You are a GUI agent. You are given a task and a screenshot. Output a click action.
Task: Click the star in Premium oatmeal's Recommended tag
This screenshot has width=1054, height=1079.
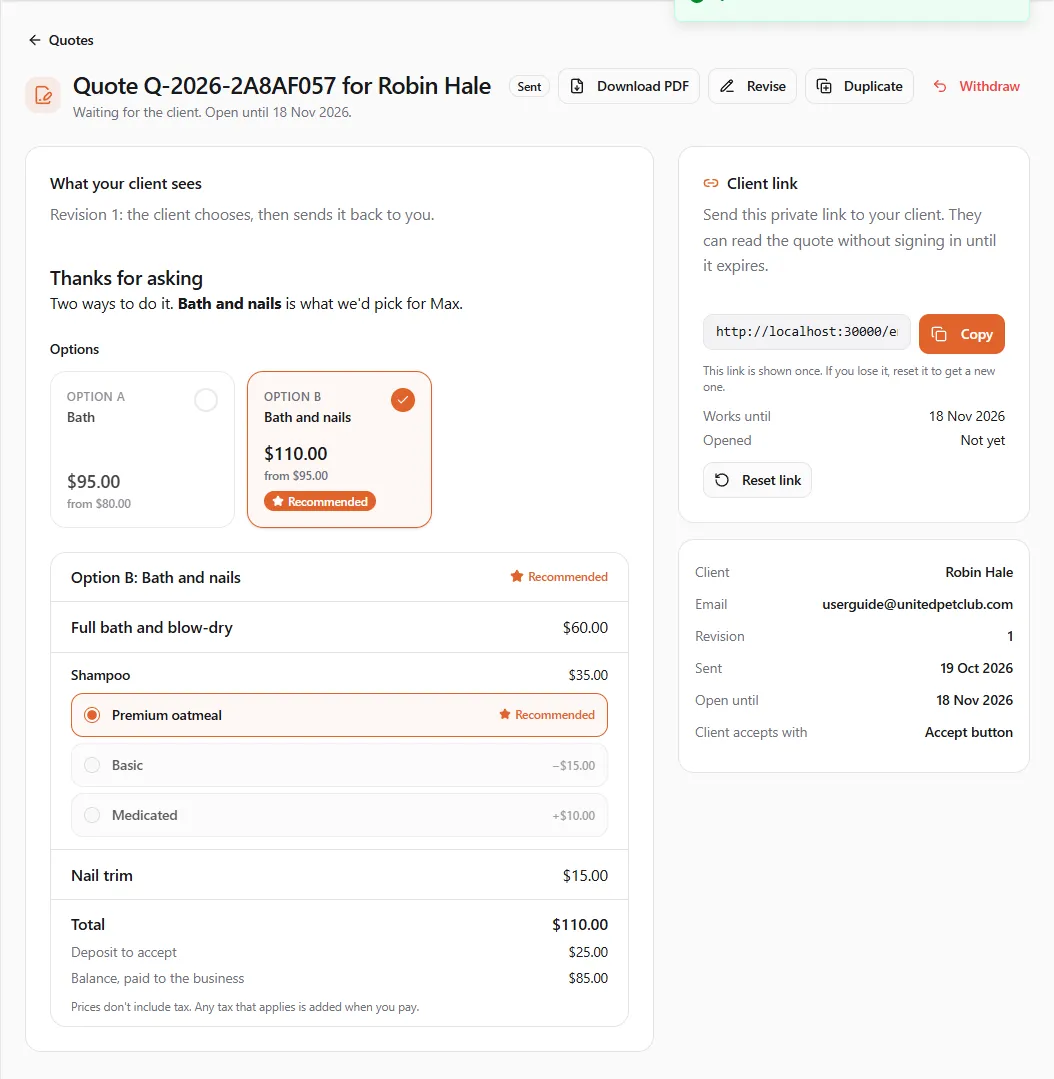coord(505,714)
